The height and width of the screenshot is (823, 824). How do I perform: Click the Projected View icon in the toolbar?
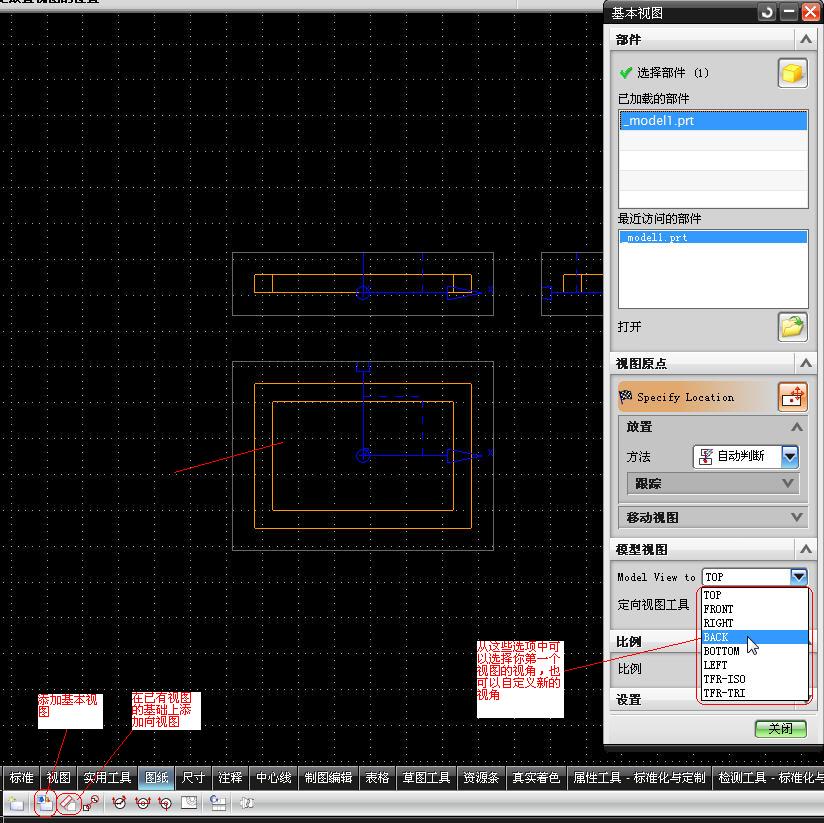click(68, 803)
